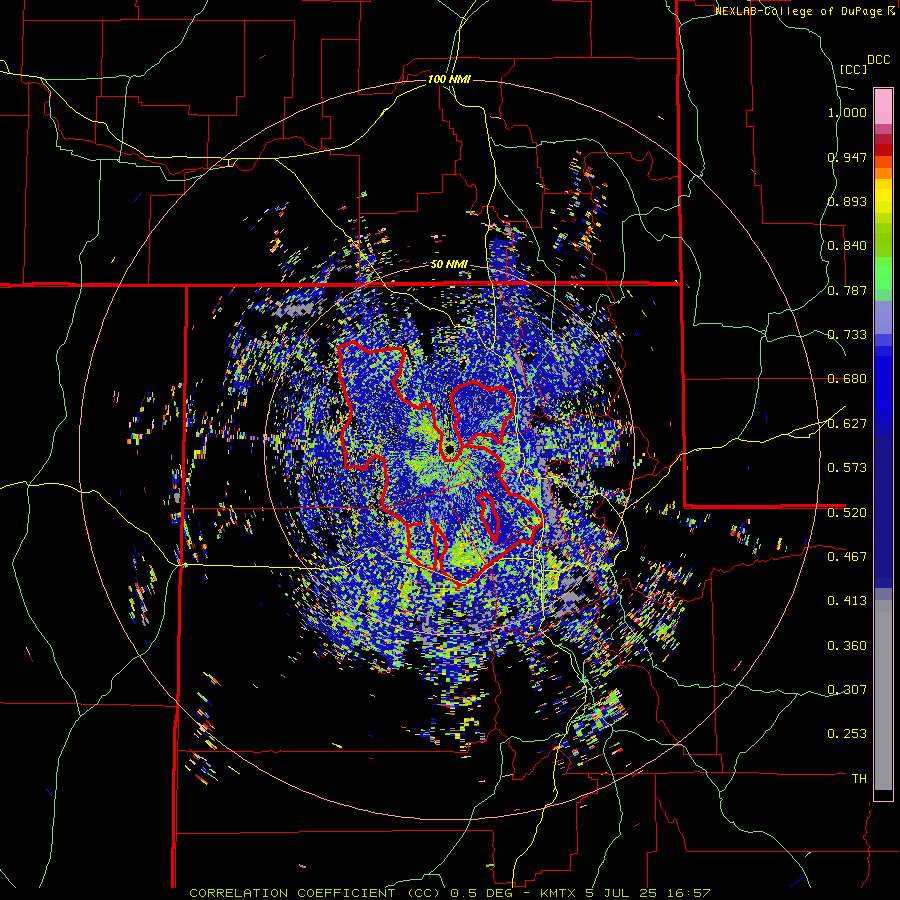Screen dimensions: 900x900
Task: Click the KMTX station identifier in the caption
Action: [x=558, y=893]
